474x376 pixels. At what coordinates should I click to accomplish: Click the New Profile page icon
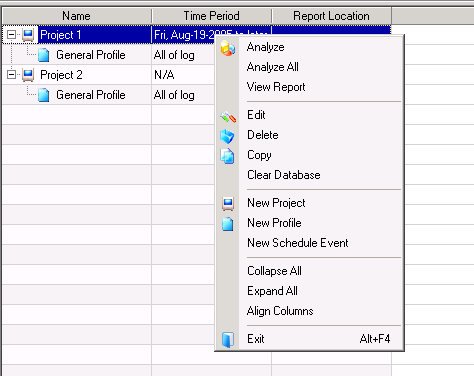[228, 224]
